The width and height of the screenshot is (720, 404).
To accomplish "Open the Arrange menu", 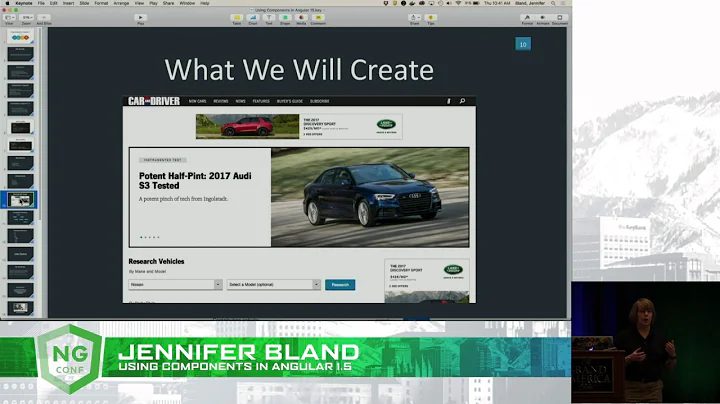I will pos(121,3).
